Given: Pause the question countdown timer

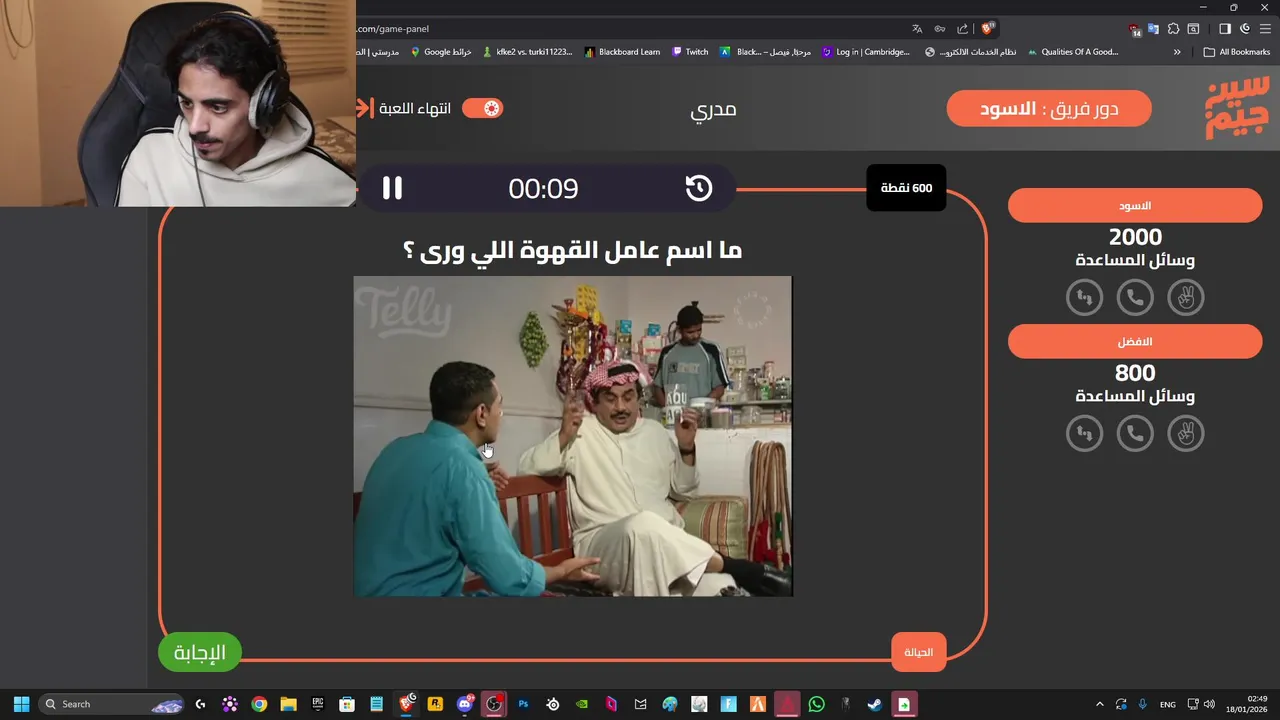Looking at the screenshot, I should pyautogui.click(x=392, y=188).
